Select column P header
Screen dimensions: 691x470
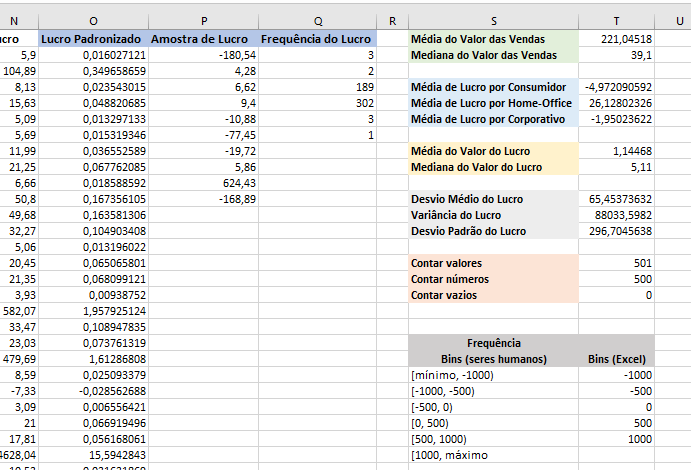point(204,21)
